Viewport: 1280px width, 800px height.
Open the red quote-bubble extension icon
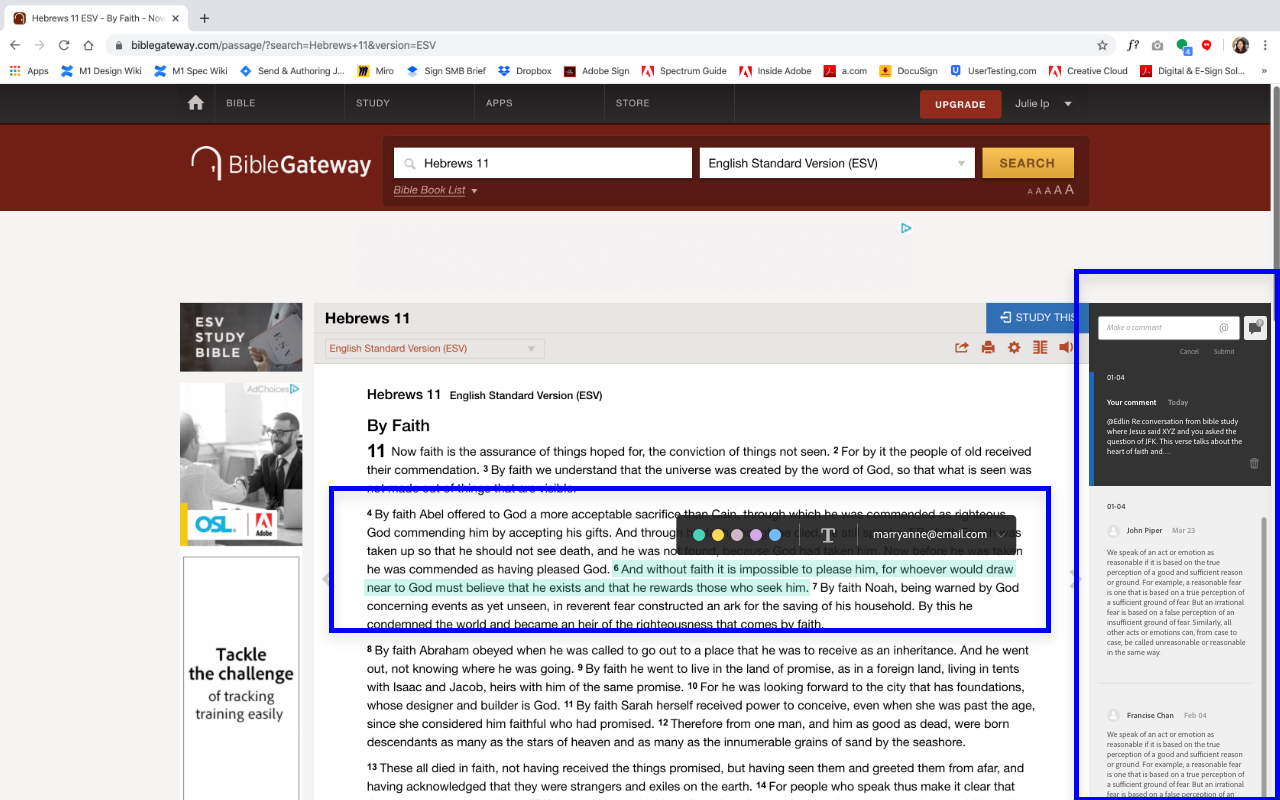click(1207, 45)
